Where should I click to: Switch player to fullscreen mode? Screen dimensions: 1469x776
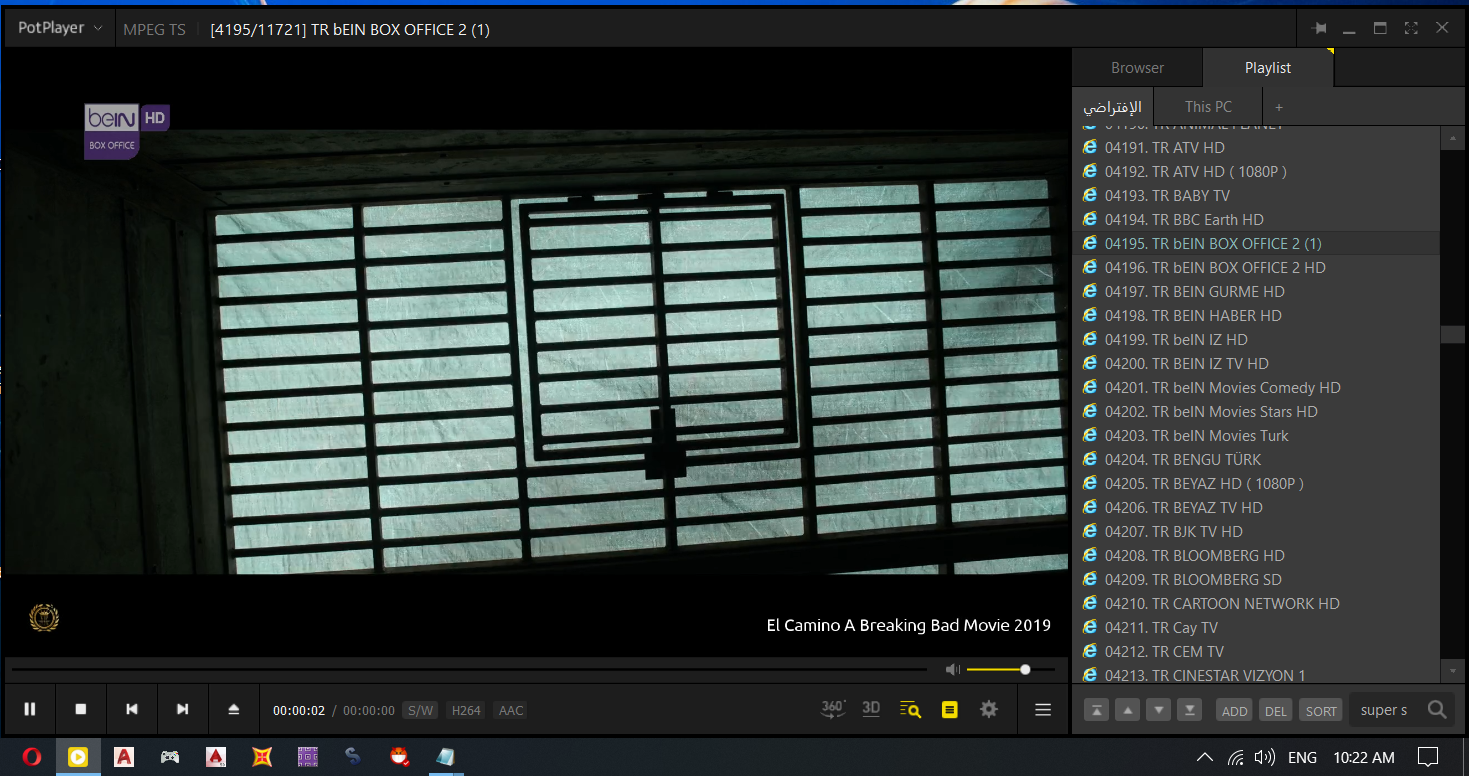point(1411,28)
